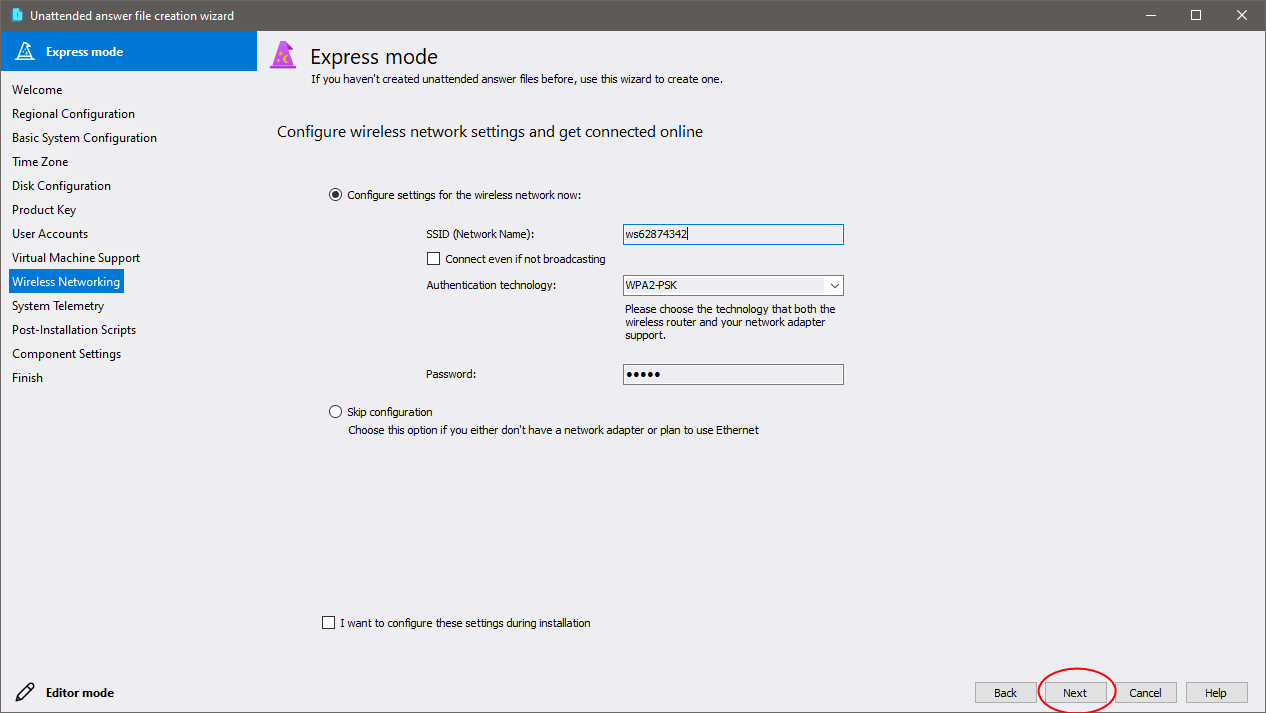This screenshot has height=713, width=1266.
Task: Close the wizard window
Action: (x=1242, y=15)
